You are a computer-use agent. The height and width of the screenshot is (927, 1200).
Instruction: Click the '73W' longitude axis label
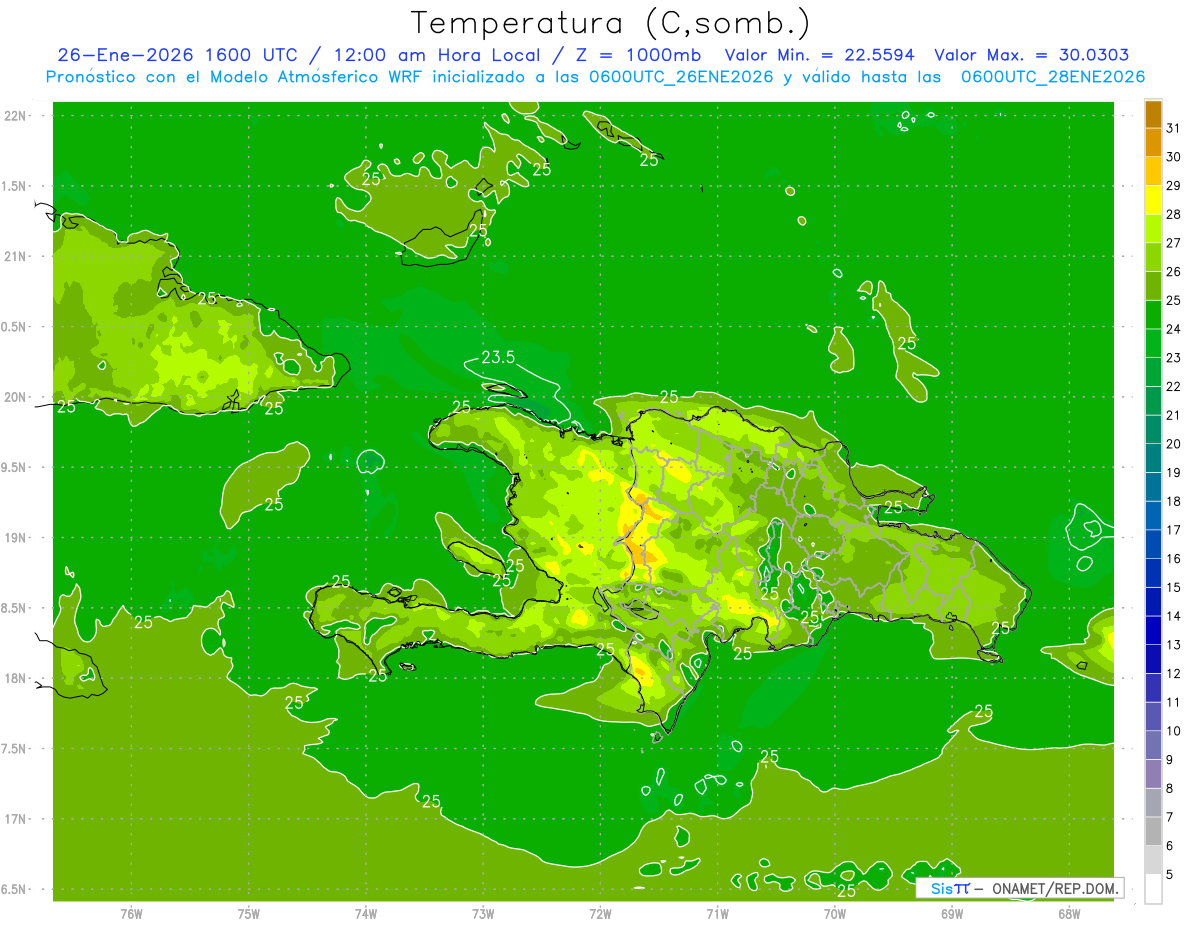pyautogui.click(x=483, y=914)
